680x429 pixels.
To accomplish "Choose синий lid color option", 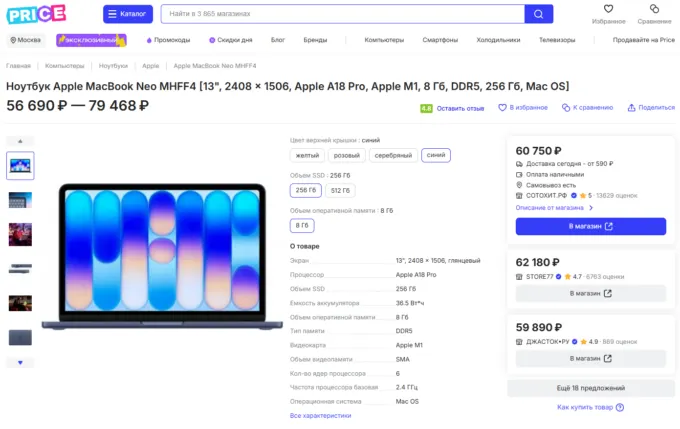I will (436, 155).
